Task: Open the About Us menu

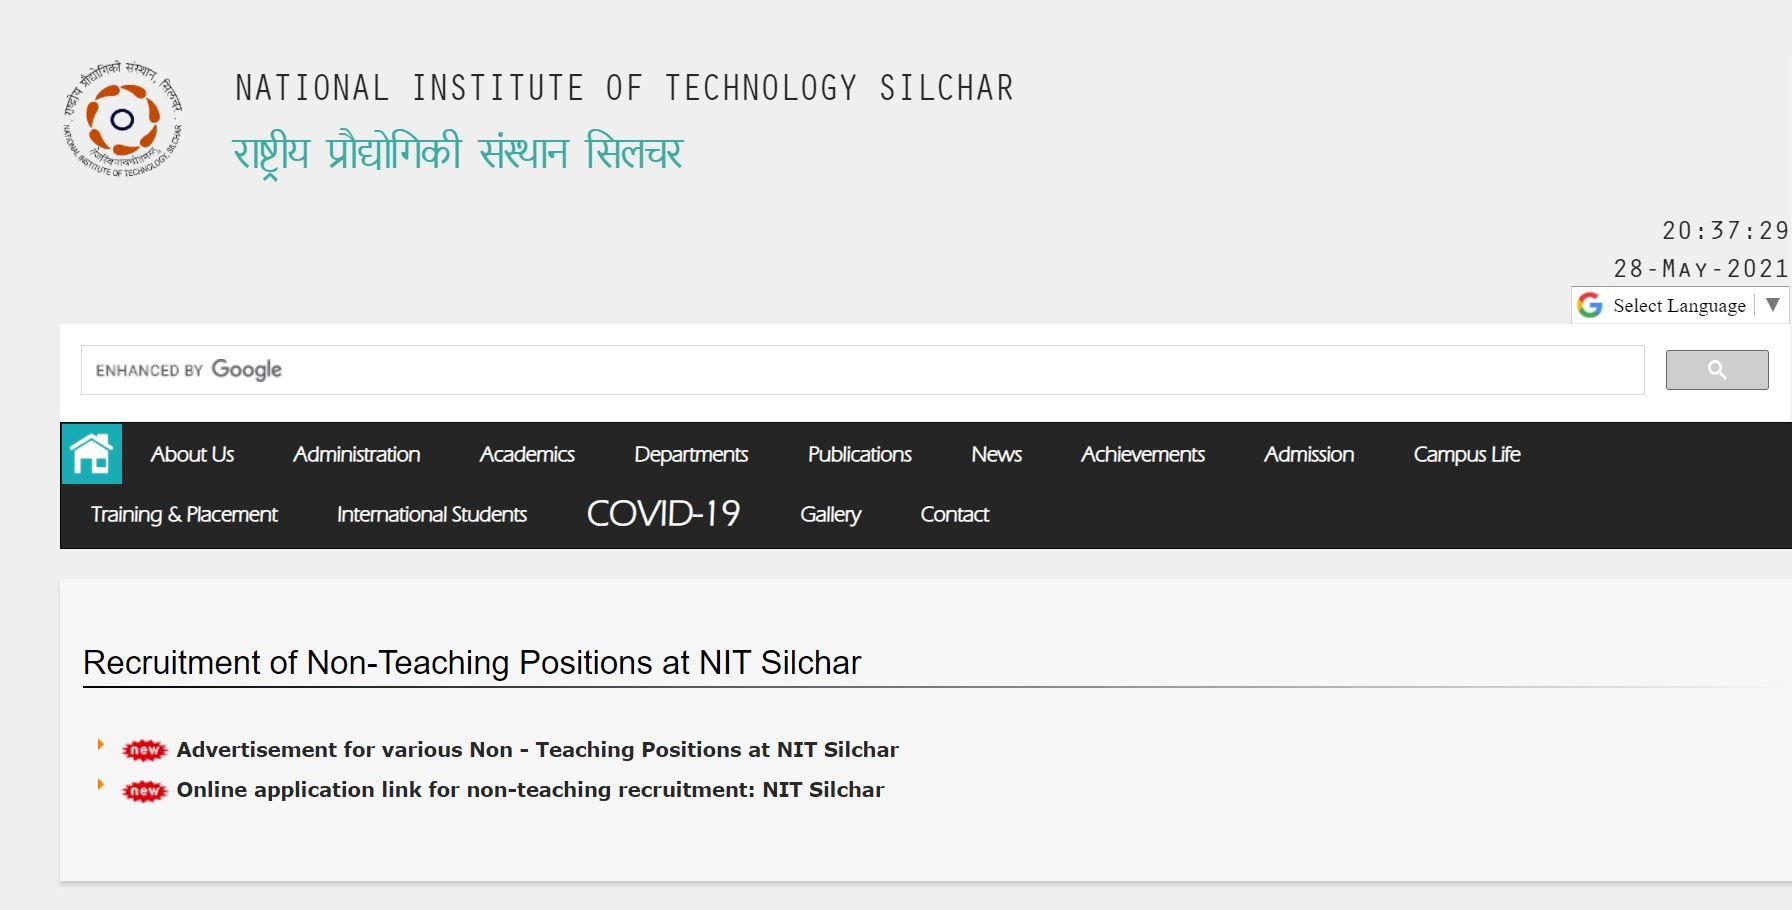Action: (x=192, y=454)
